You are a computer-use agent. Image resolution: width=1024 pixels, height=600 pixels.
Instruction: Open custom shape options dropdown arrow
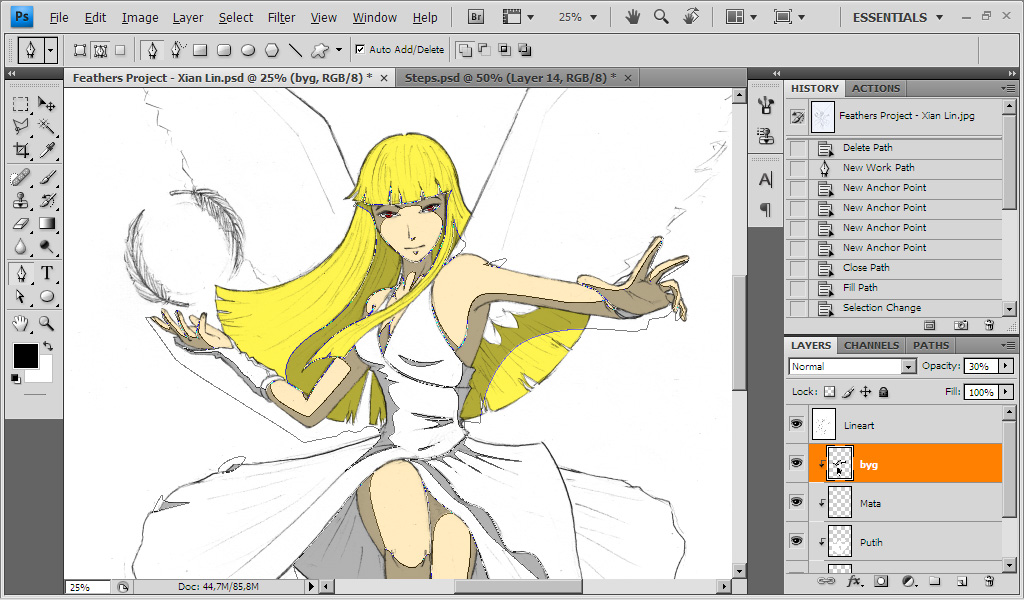click(338, 50)
